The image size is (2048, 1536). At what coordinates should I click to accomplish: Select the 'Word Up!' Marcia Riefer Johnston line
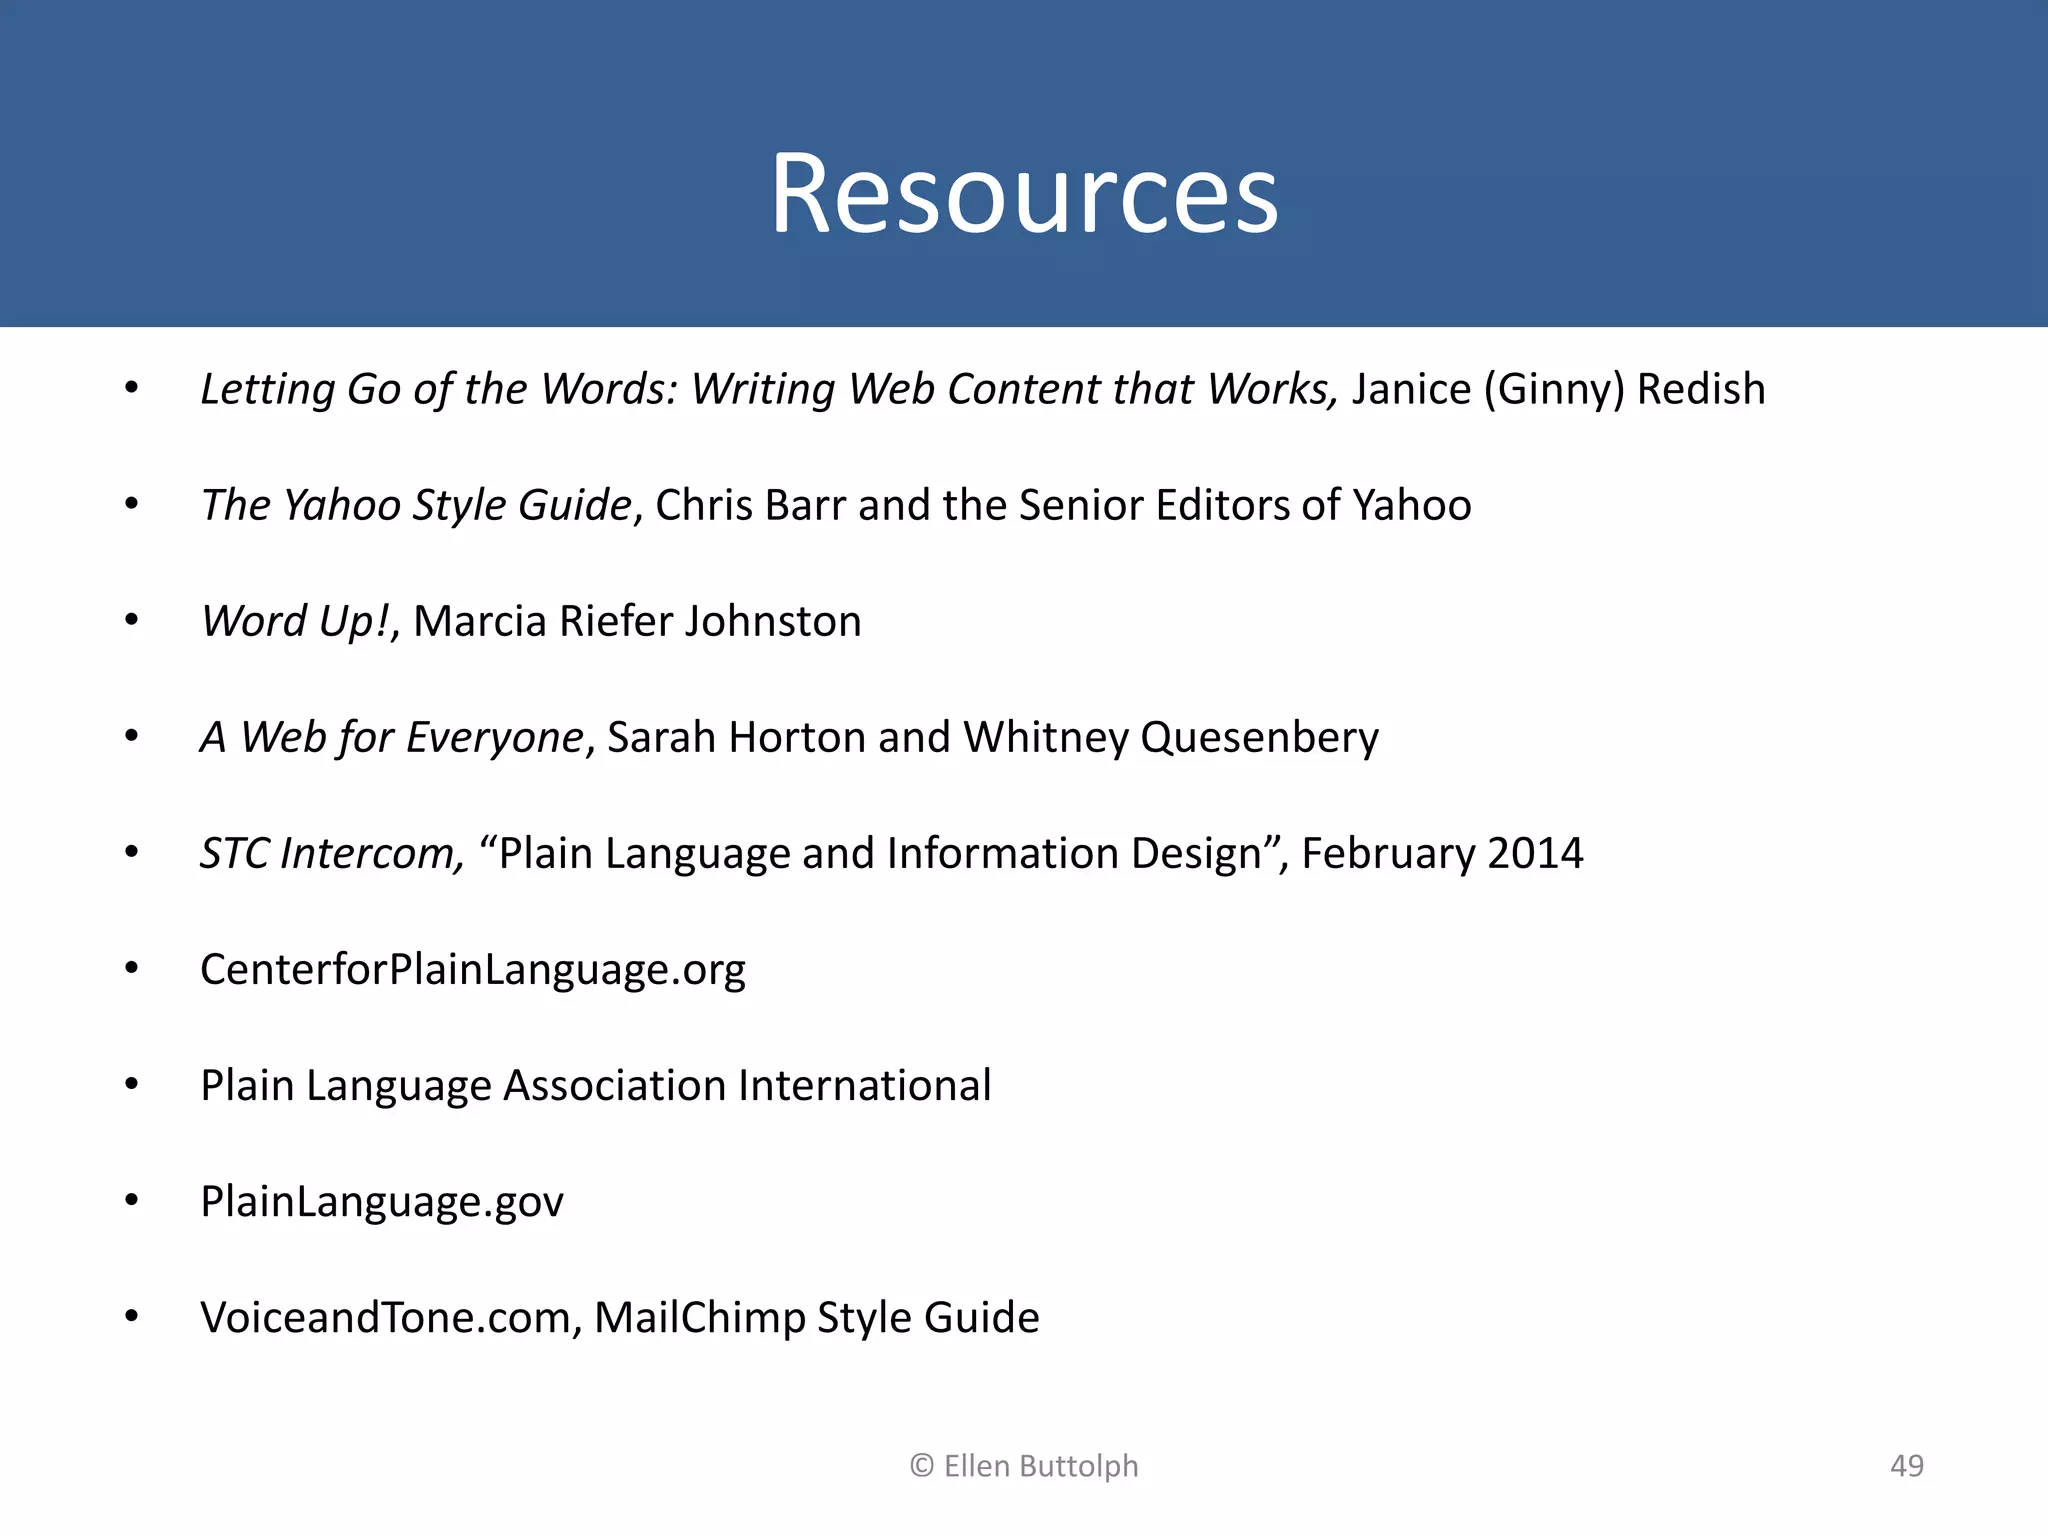coord(531,621)
